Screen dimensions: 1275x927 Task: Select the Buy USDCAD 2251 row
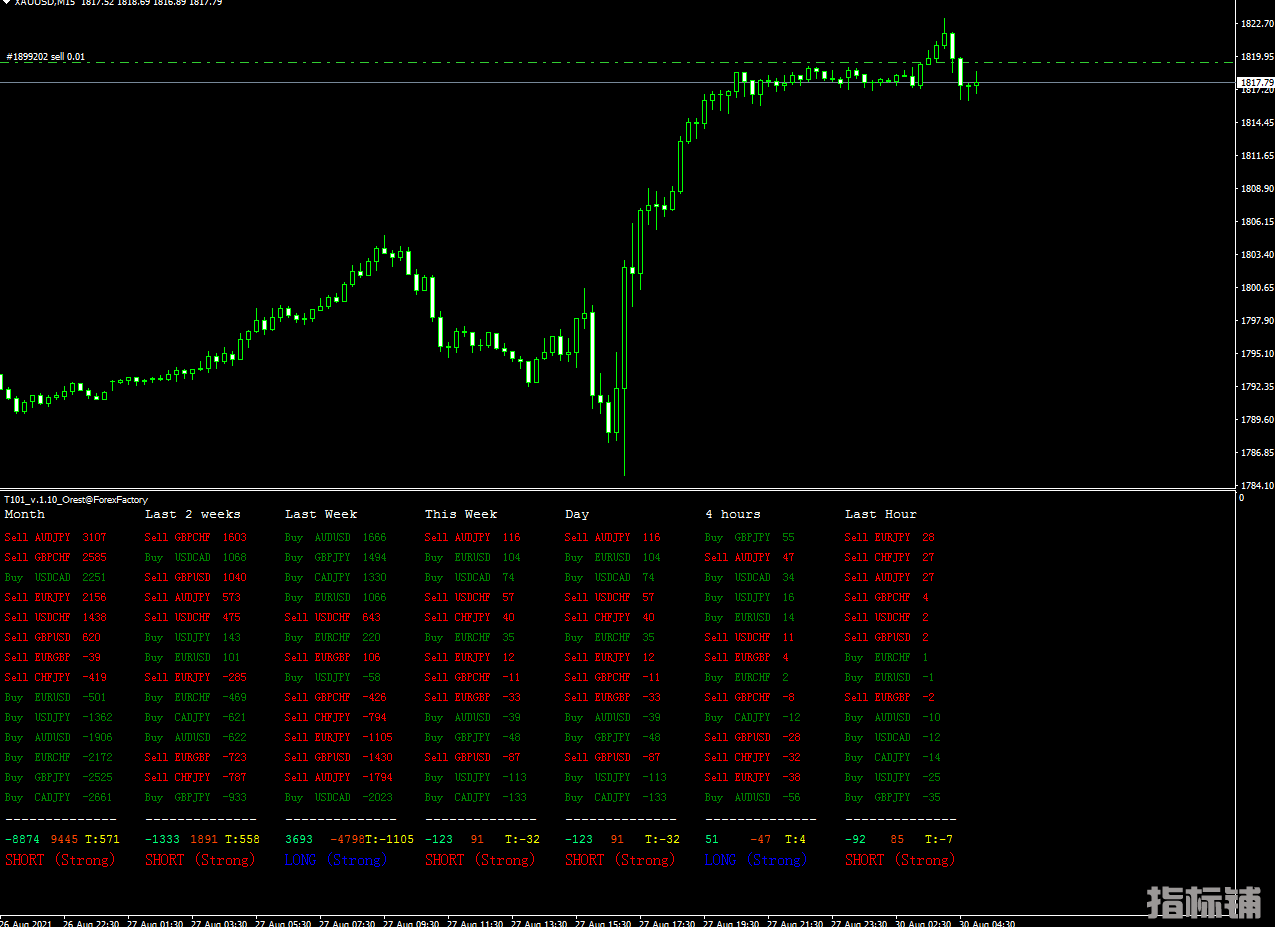click(x=56, y=577)
